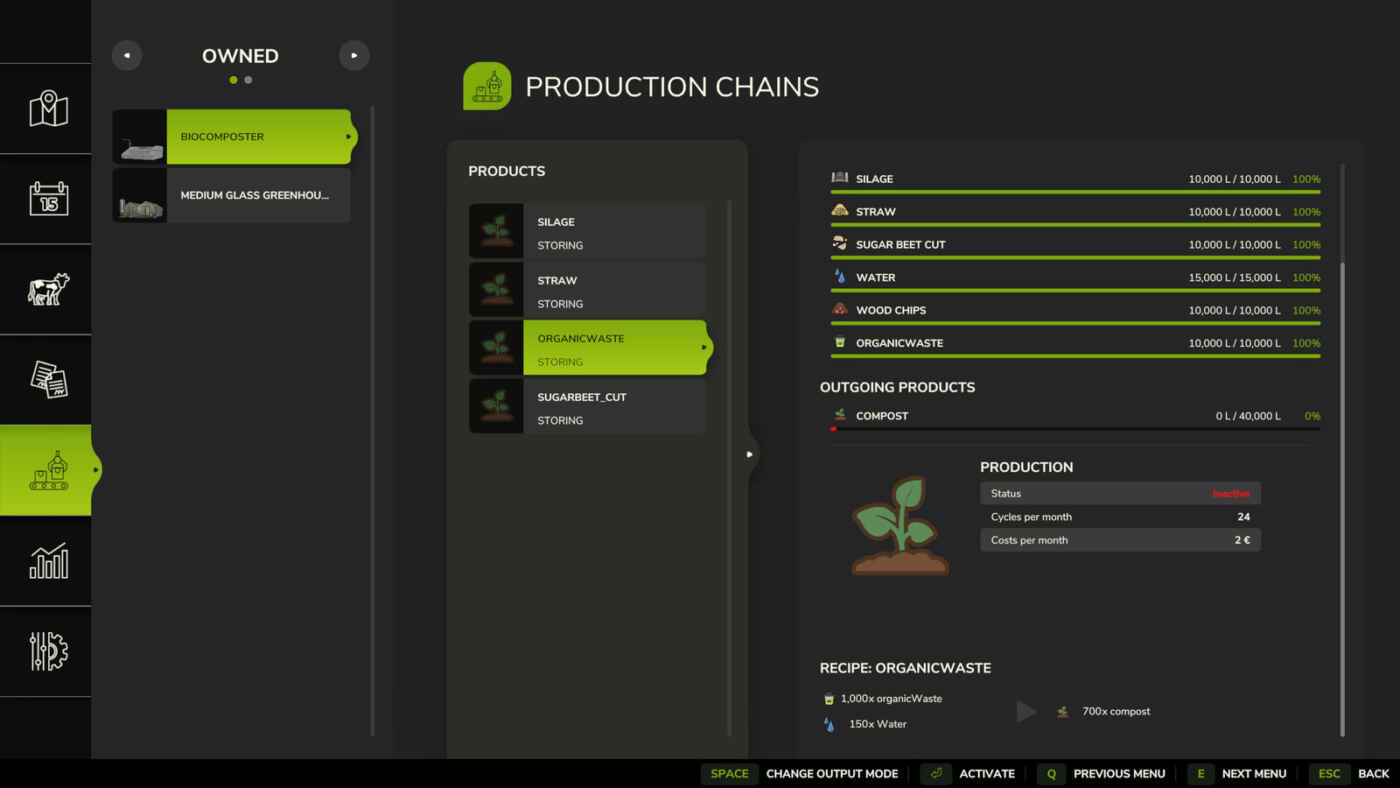Click Change Output Mode at bottom bar
Image resolution: width=1400 pixels, height=788 pixels.
click(x=831, y=774)
